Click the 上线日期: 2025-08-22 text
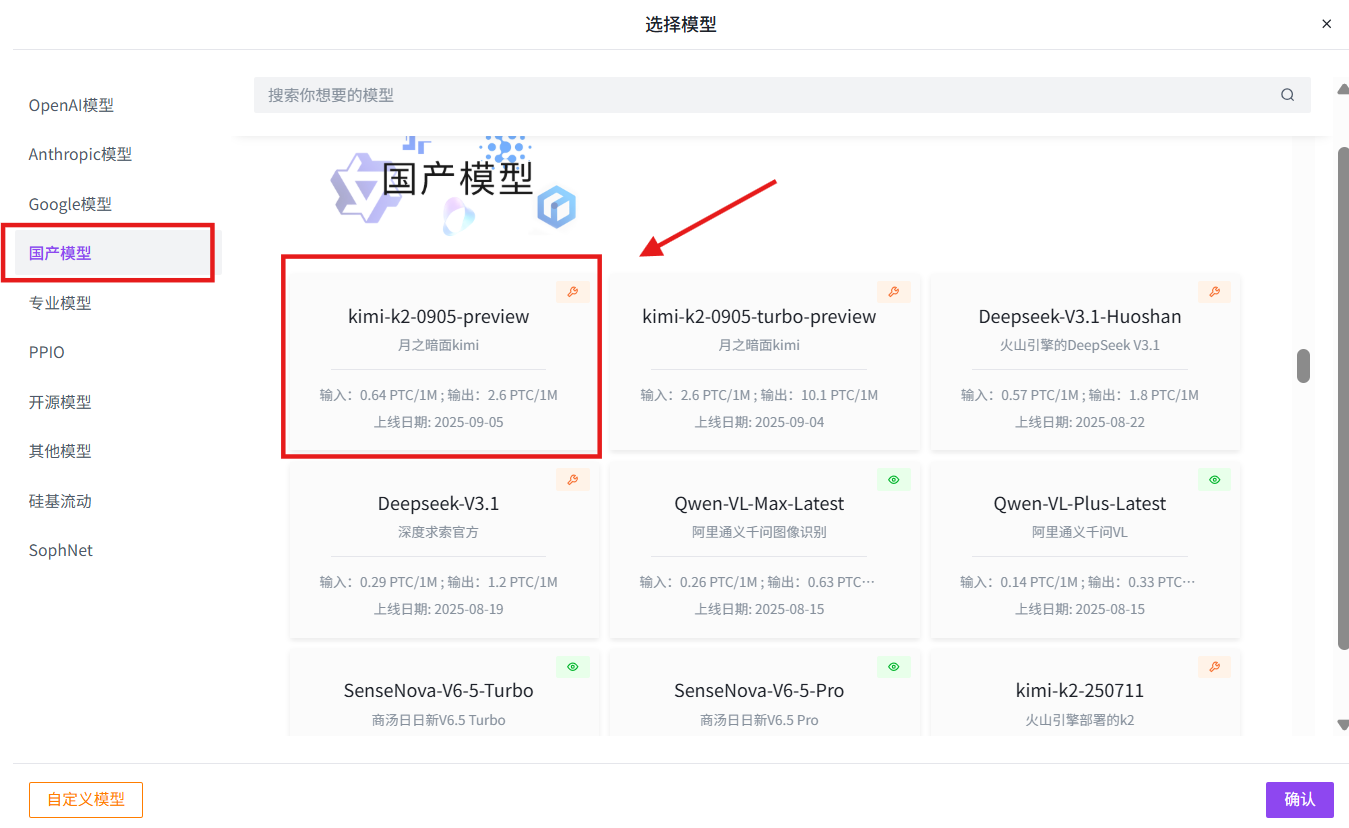This screenshot has height=828, width=1349. 1080,422
